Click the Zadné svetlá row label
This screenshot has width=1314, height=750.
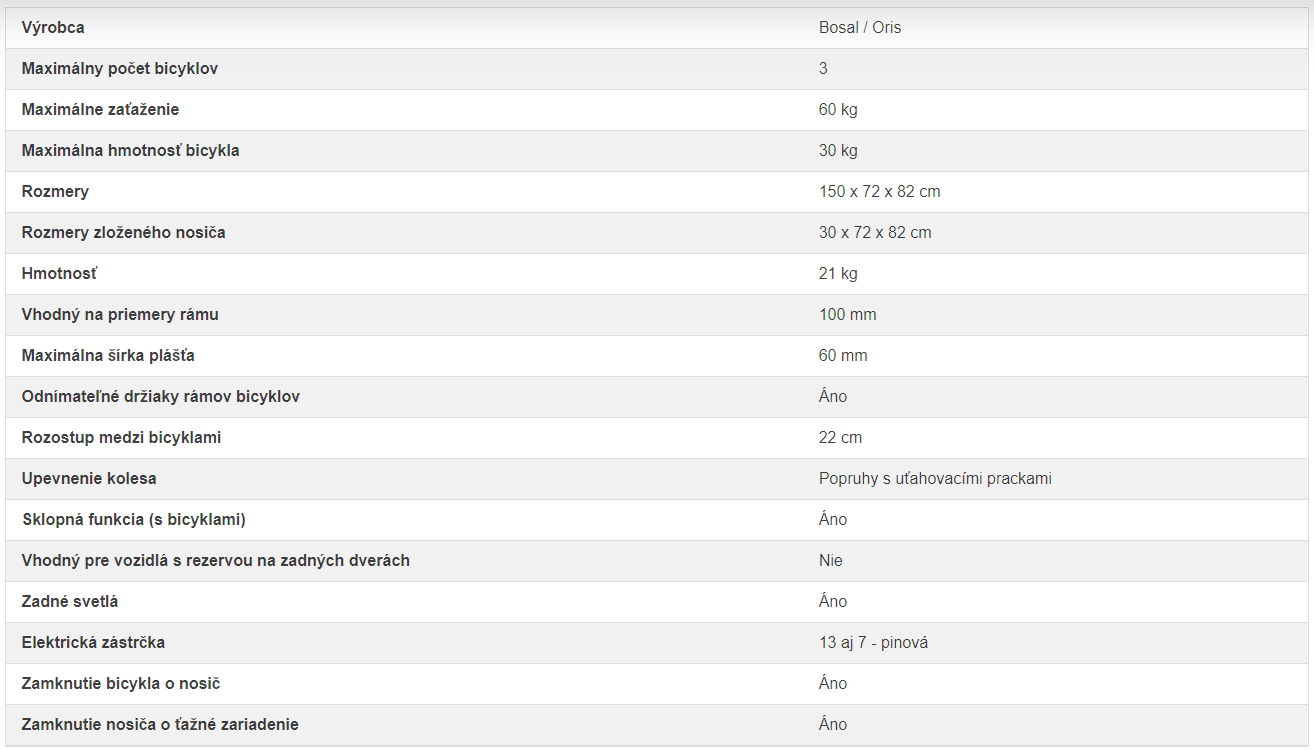(x=70, y=602)
